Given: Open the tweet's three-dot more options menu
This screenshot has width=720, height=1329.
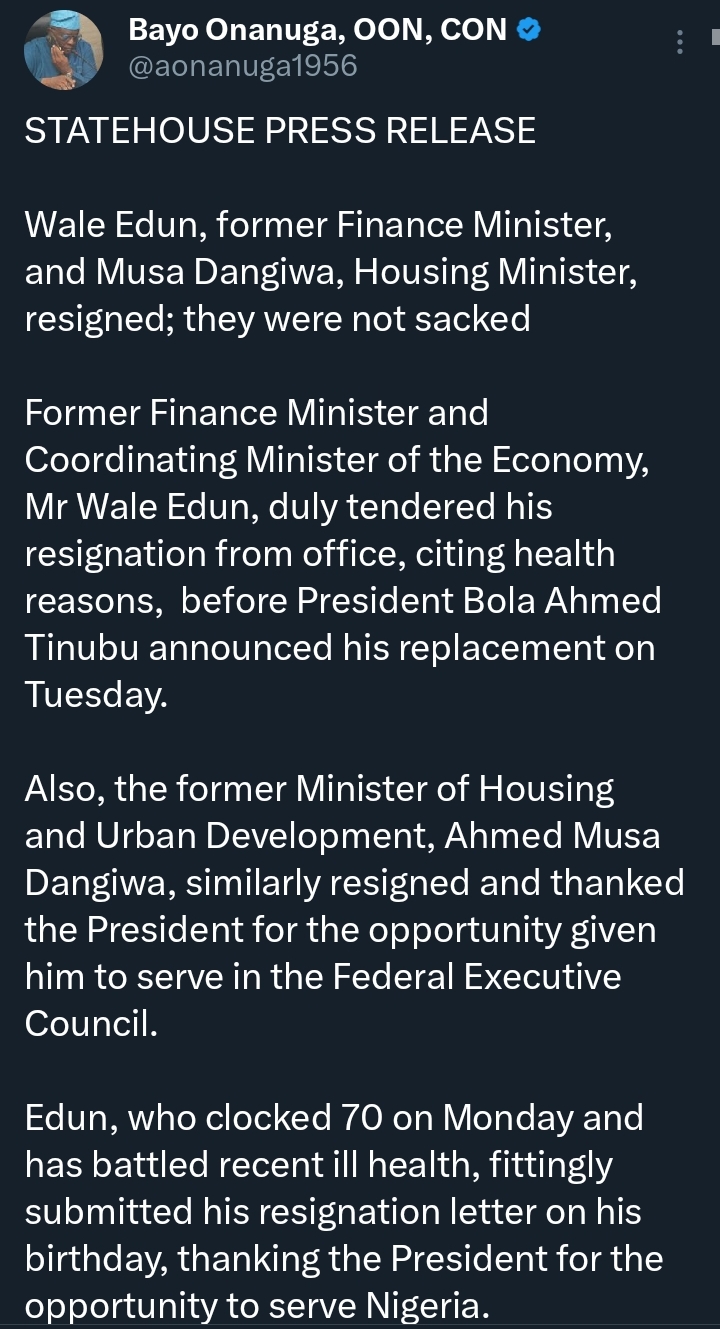Looking at the screenshot, I should click(680, 42).
